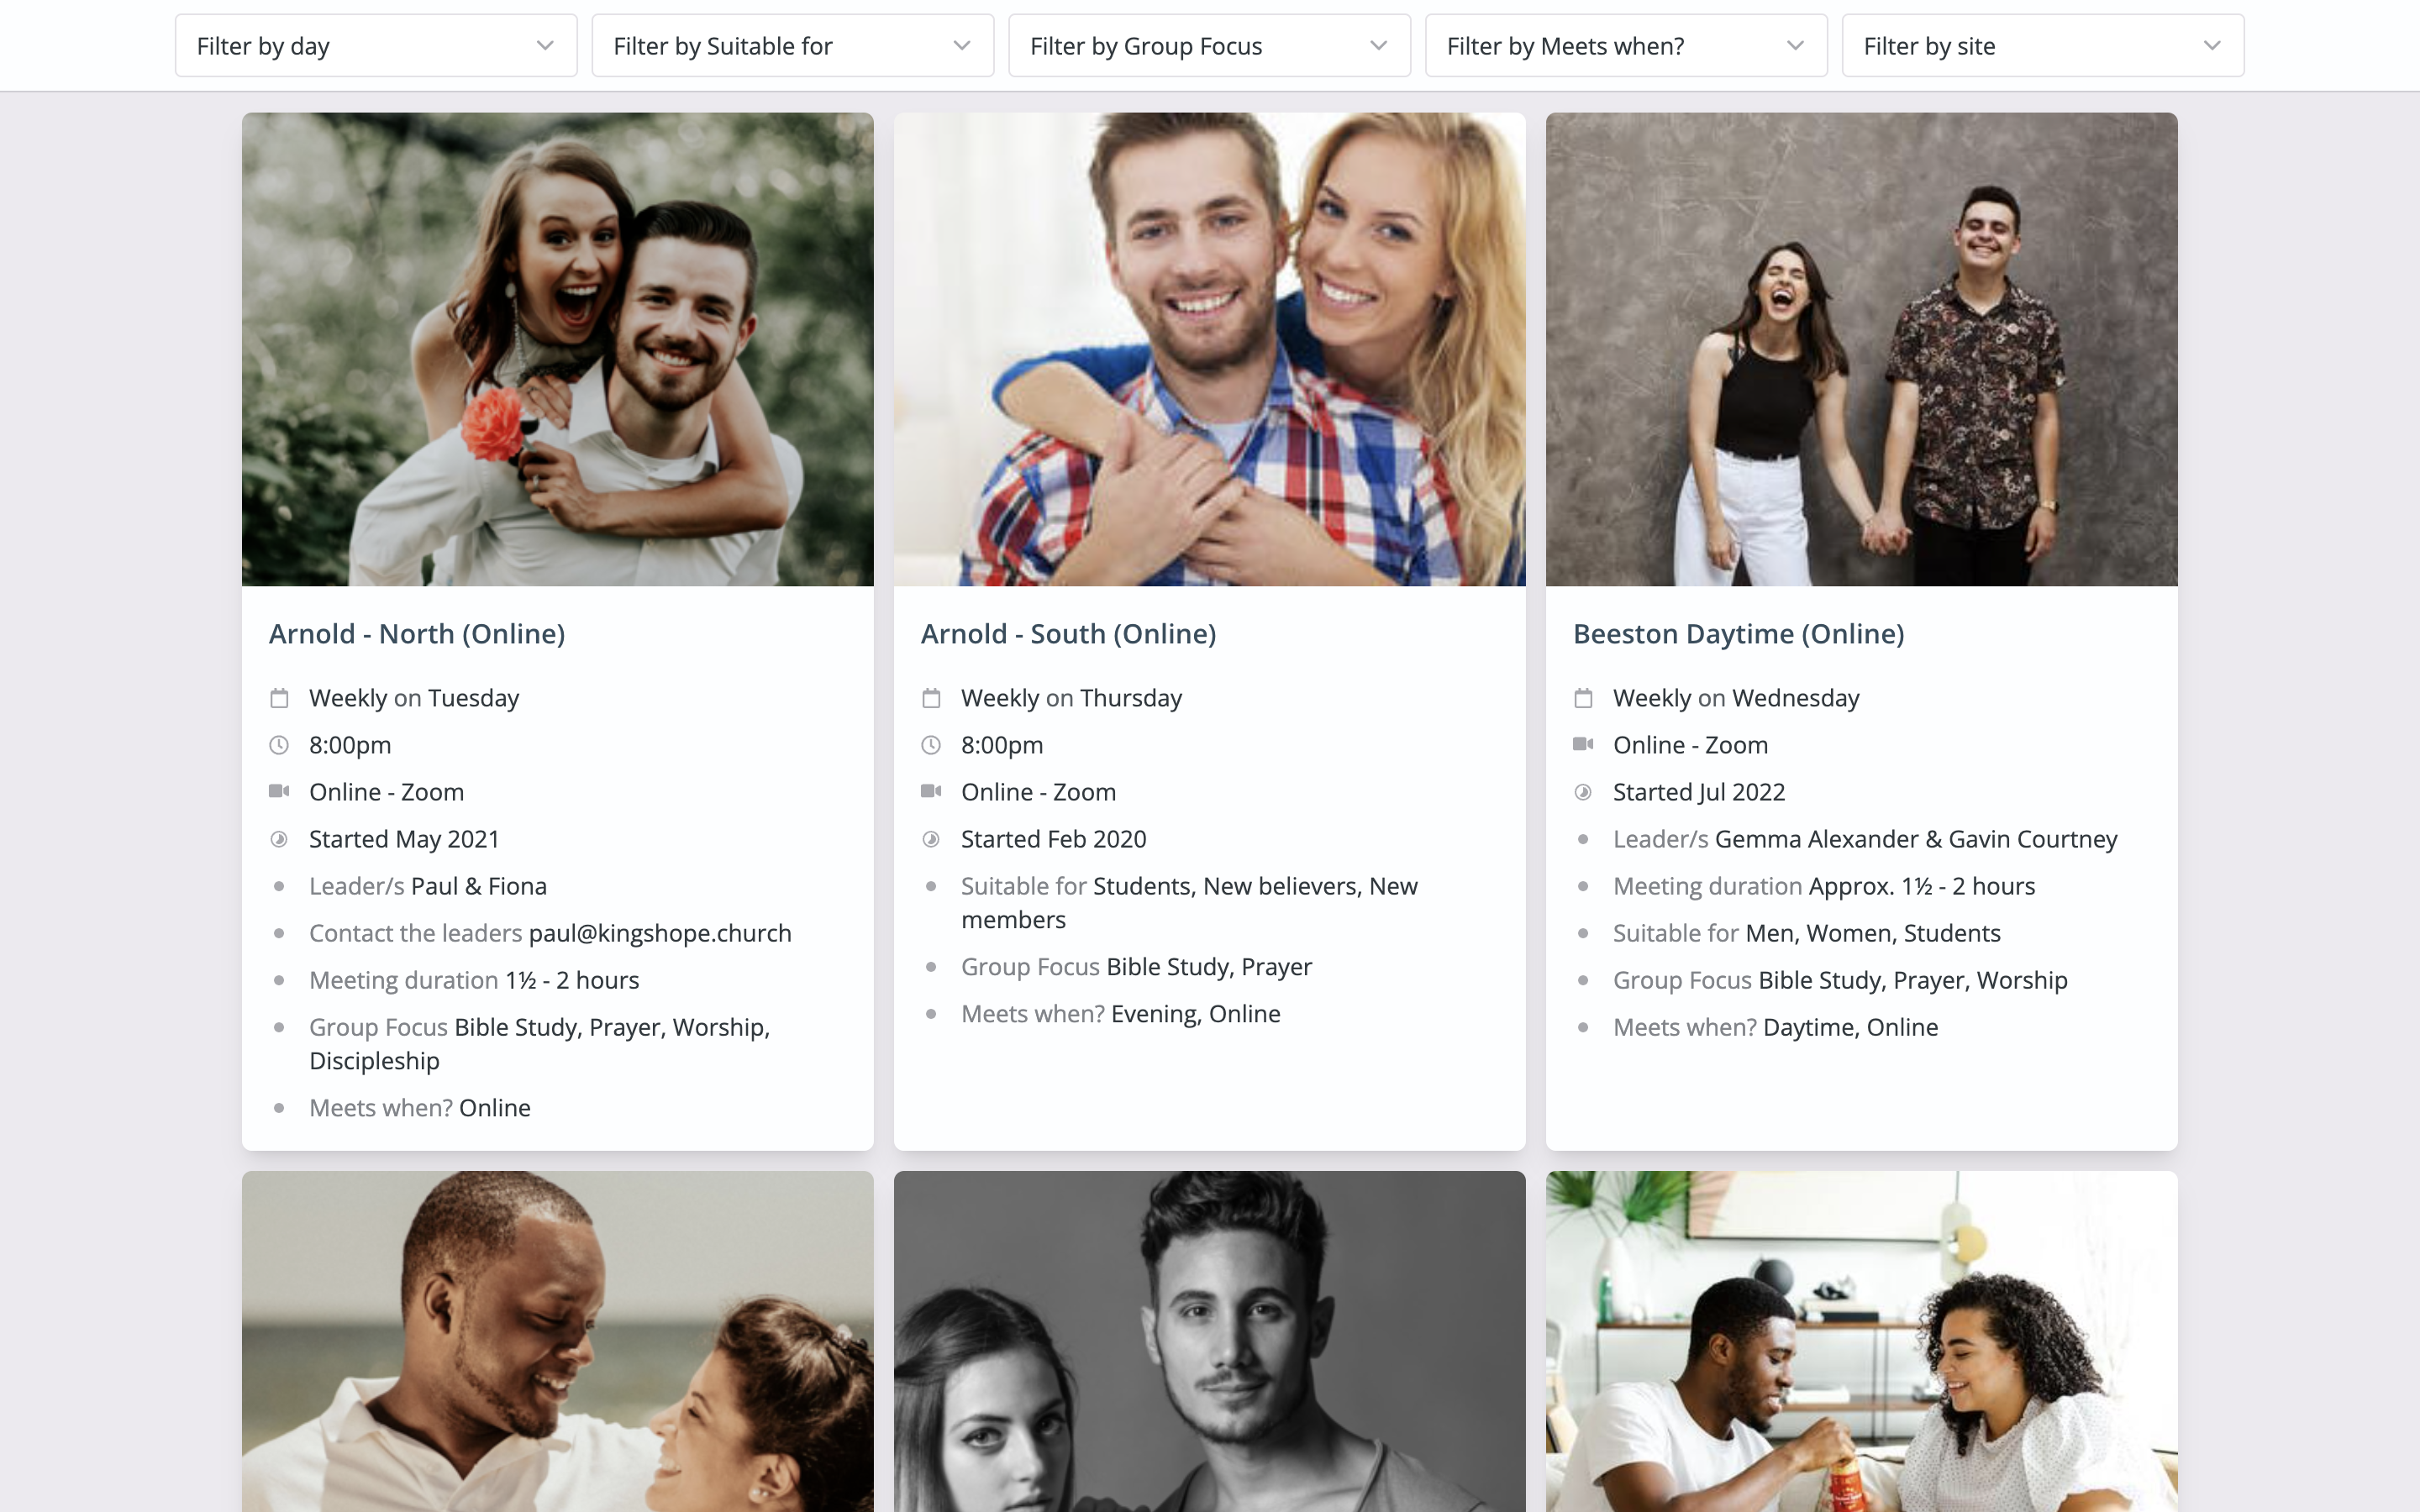Screen dimensions: 2420x1512
Task: Click the text Started Feb 2020
Action: point(1053,839)
